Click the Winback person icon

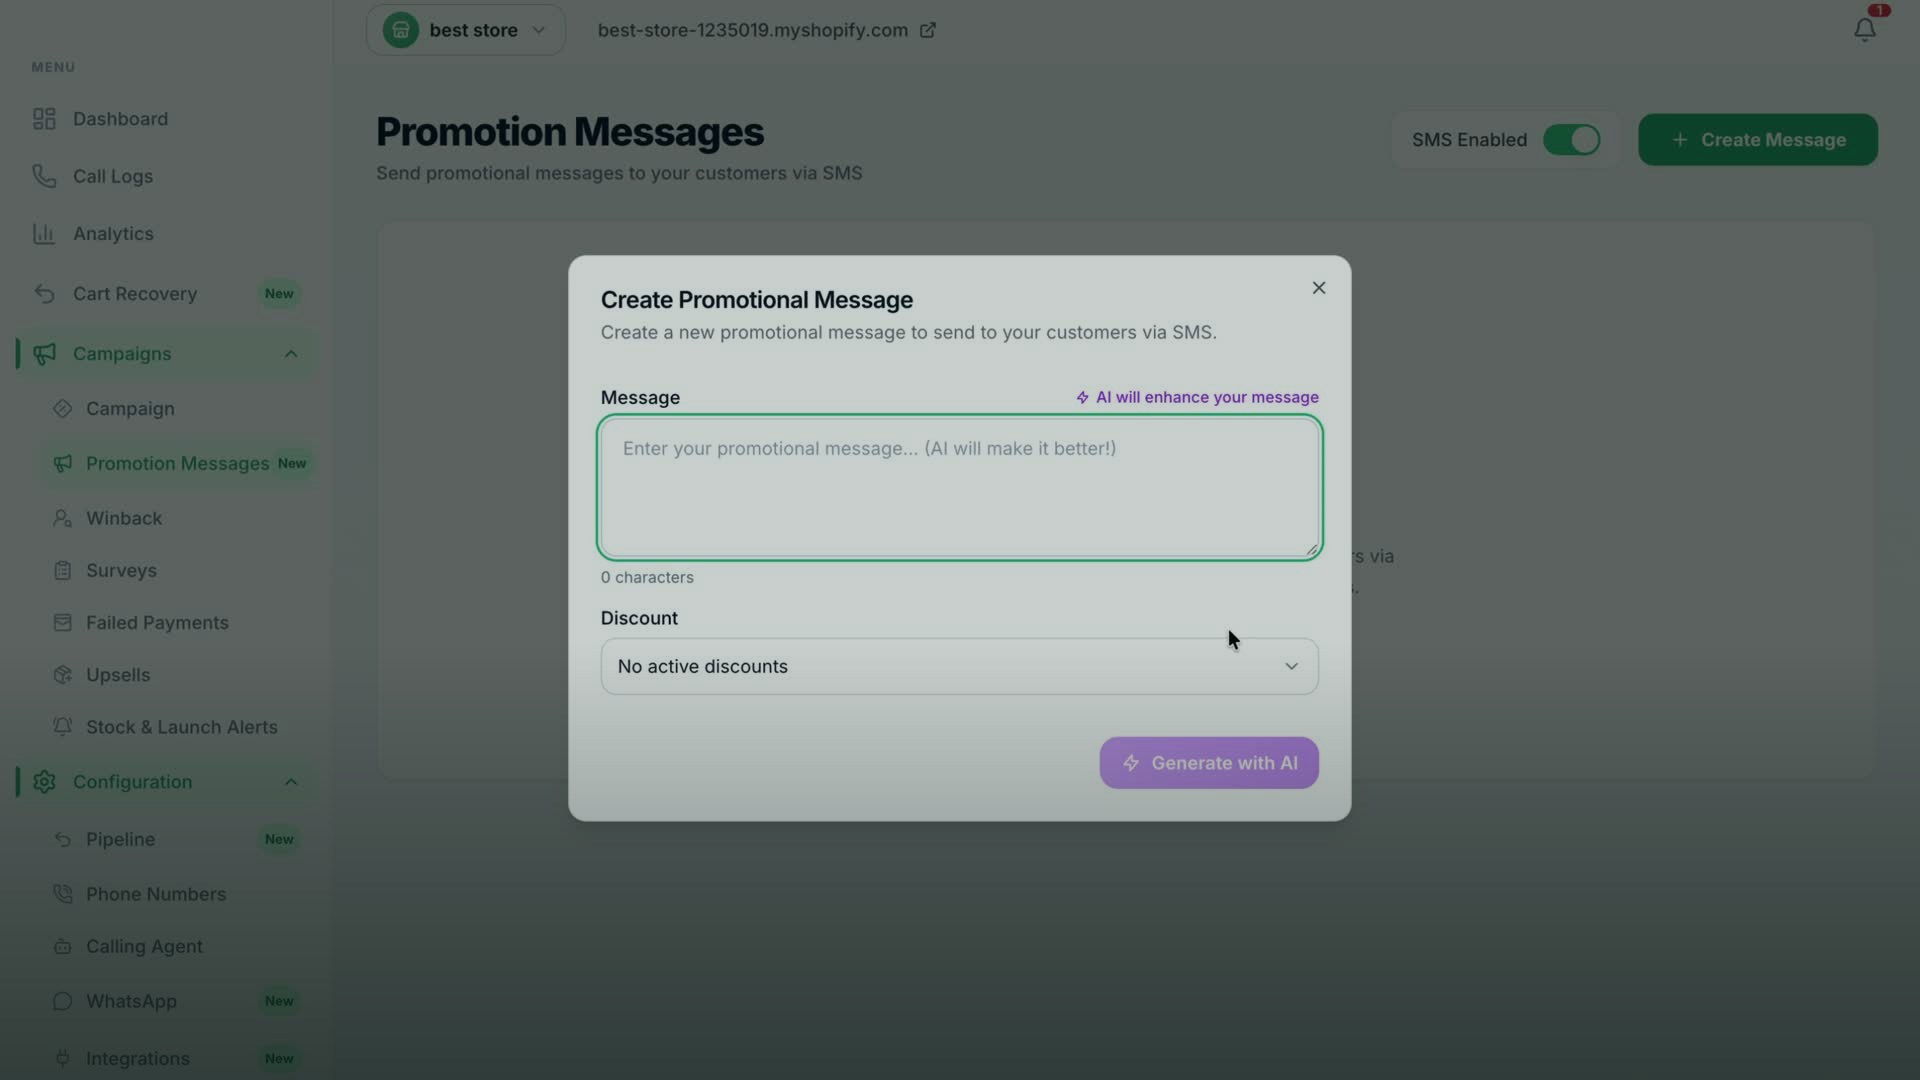point(63,518)
